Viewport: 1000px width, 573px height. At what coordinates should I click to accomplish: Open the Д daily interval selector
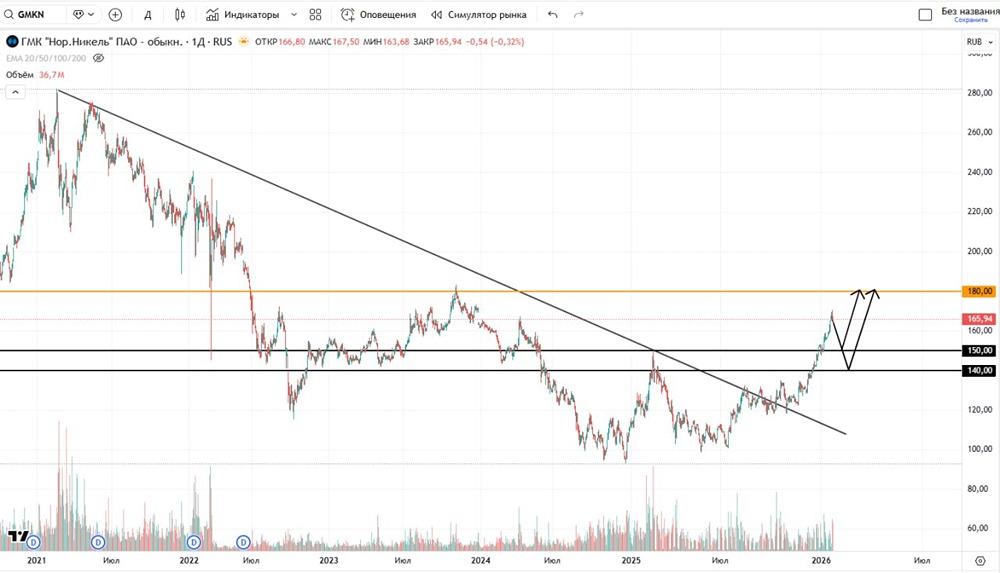(x=147, y=15)
